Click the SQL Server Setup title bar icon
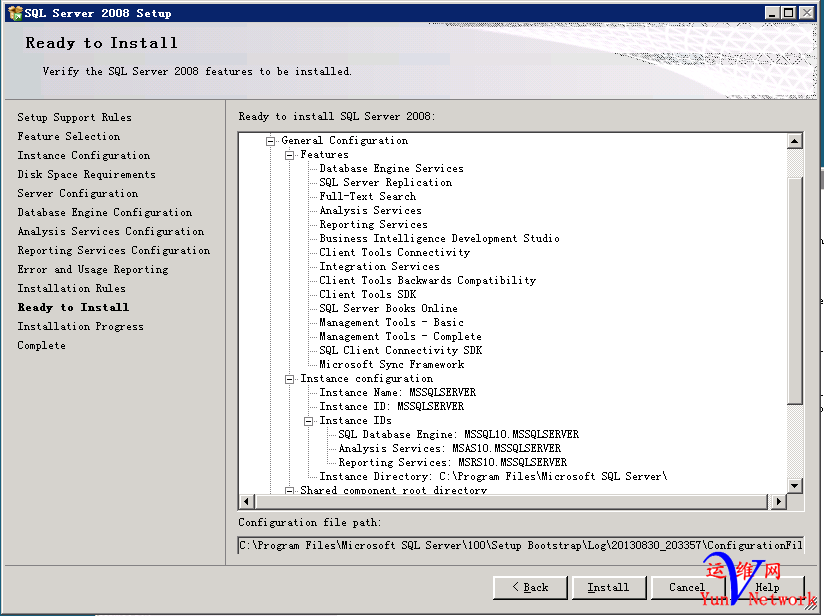The height and width of the screenshot is (616, 824). click(15, 13)
